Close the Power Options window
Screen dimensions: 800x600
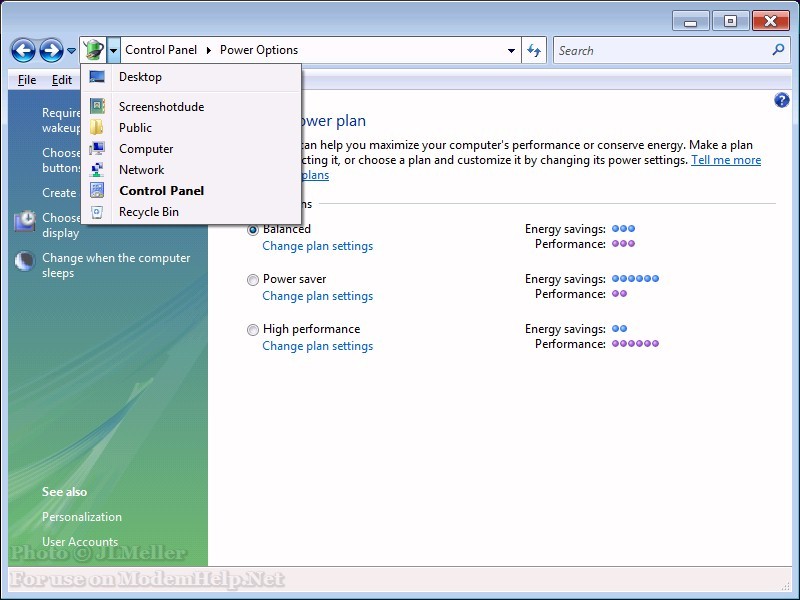[x=770, y=22]
